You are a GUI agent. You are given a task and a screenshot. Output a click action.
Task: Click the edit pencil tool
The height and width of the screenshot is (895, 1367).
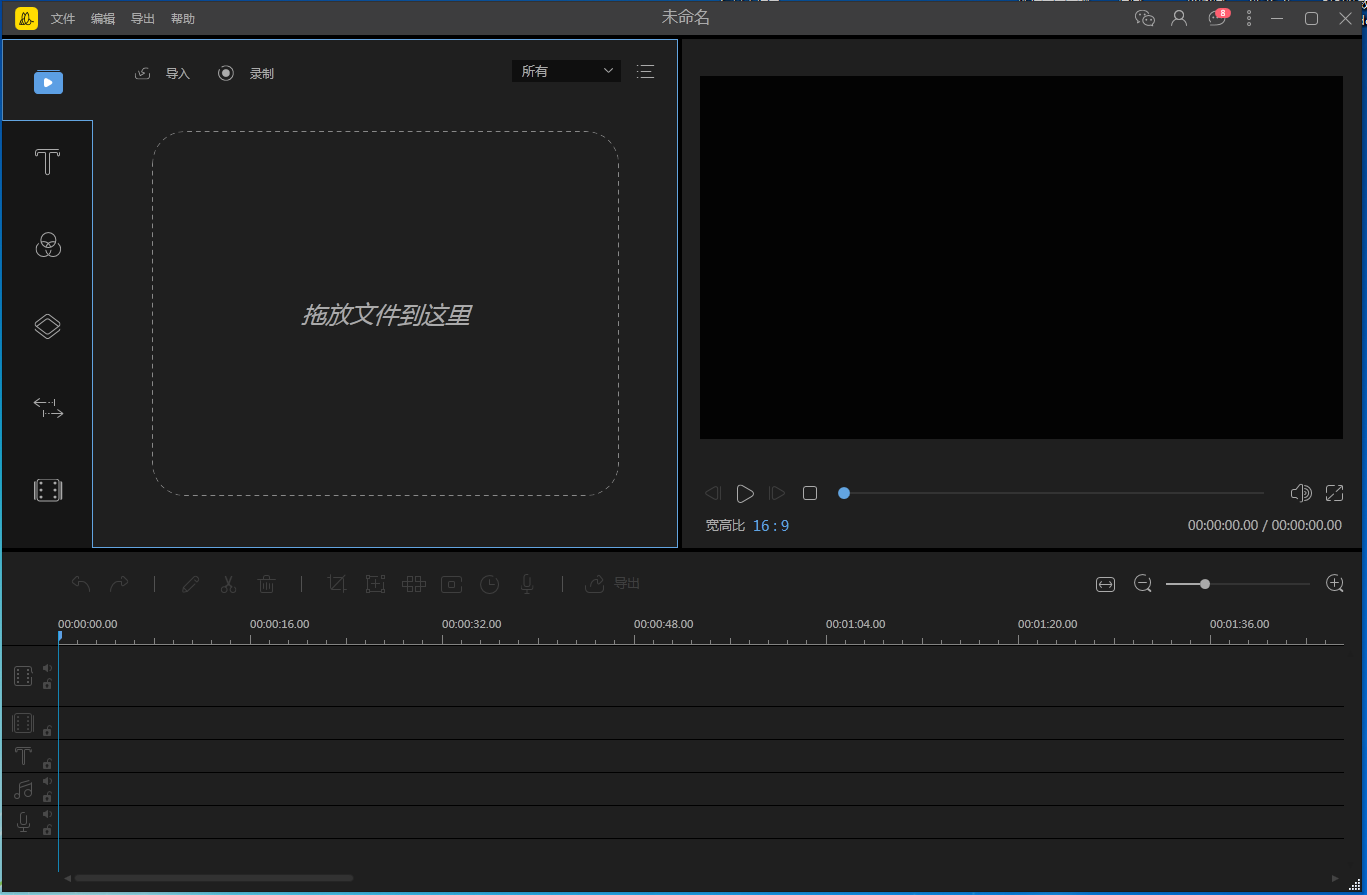coord(190,584)
